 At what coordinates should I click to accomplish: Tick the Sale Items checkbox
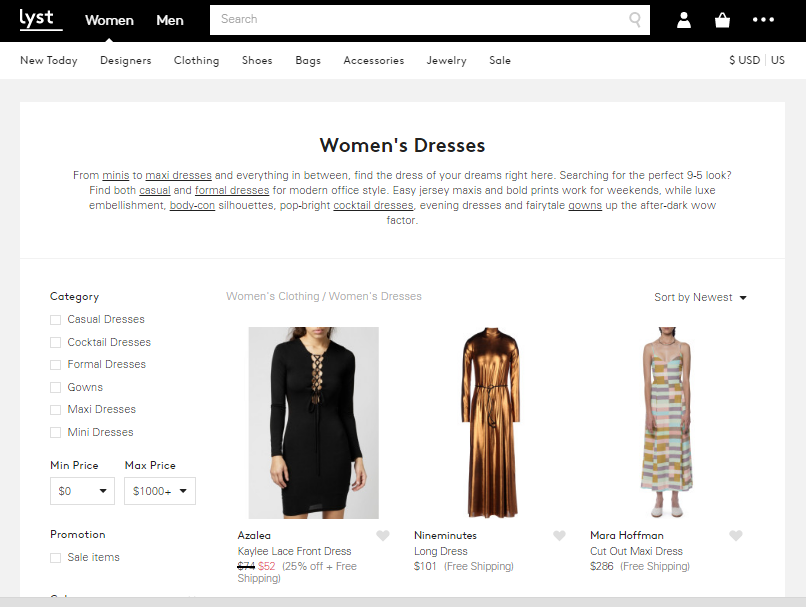[56, 558]
